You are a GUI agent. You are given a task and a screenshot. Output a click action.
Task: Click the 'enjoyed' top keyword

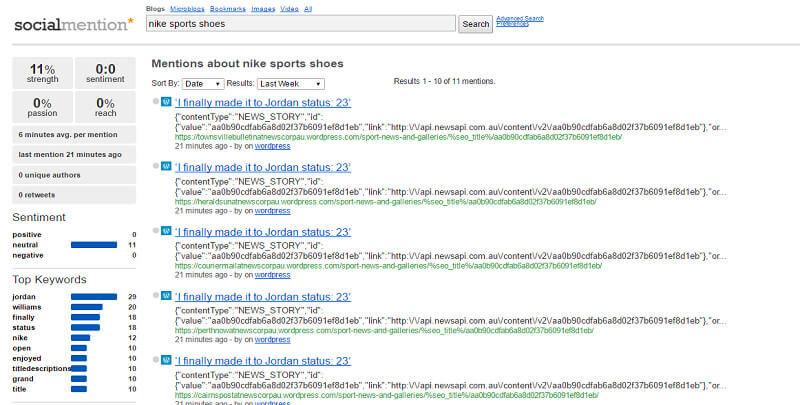coord(27,358)
